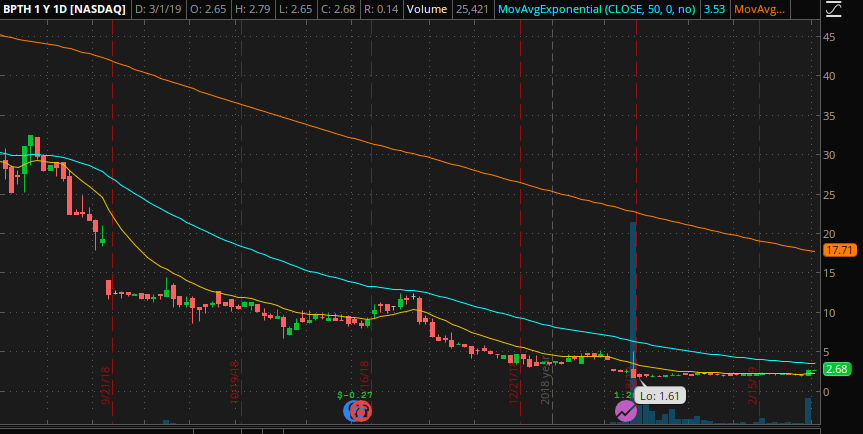863x434 pixels.
Task: Select the MovAvgExponential (CLOSE, 50, 0, no) study label
Action: 596,9
